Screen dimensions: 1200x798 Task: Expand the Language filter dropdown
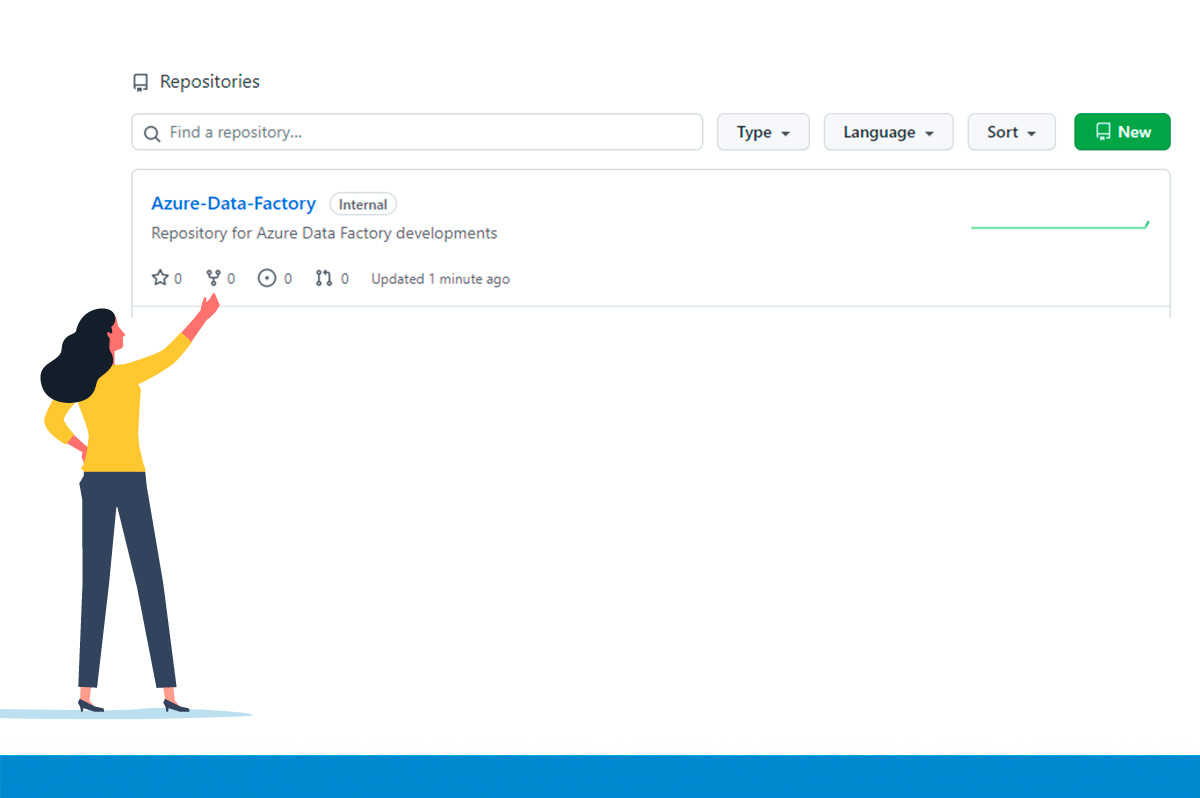(888, 131)
